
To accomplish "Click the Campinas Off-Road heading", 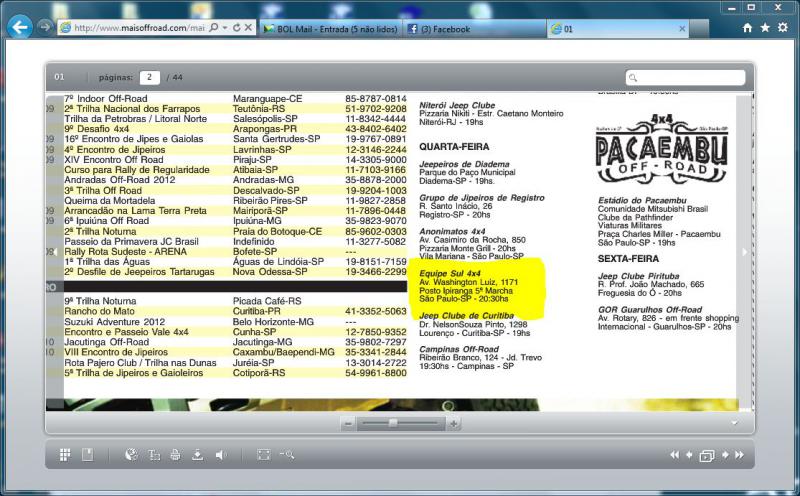I will point(459,349).
